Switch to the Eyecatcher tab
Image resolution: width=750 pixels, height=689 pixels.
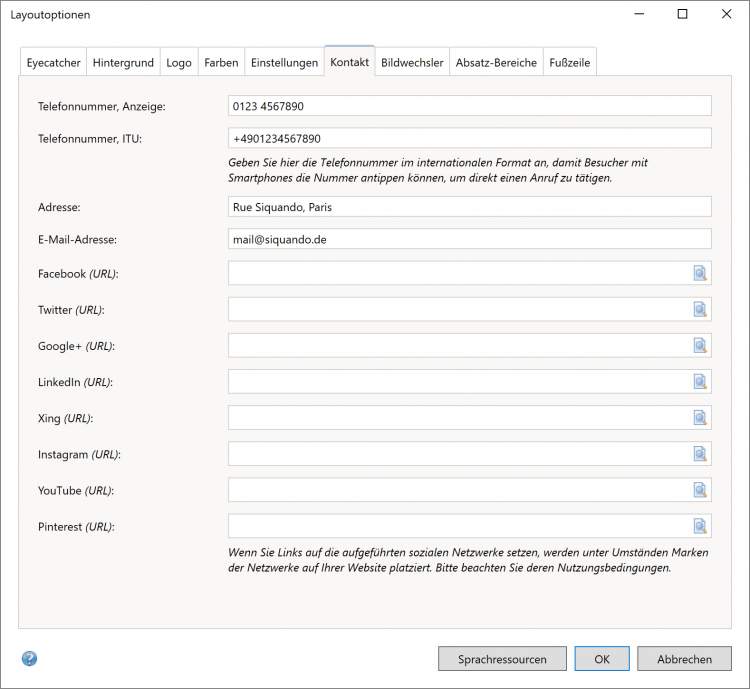[x=53, y=62]
